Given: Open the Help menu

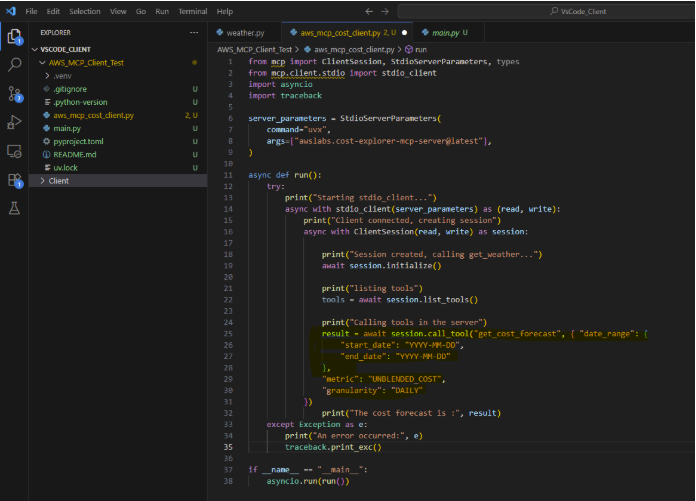Looking at the screenshot, I should [225, 12].
